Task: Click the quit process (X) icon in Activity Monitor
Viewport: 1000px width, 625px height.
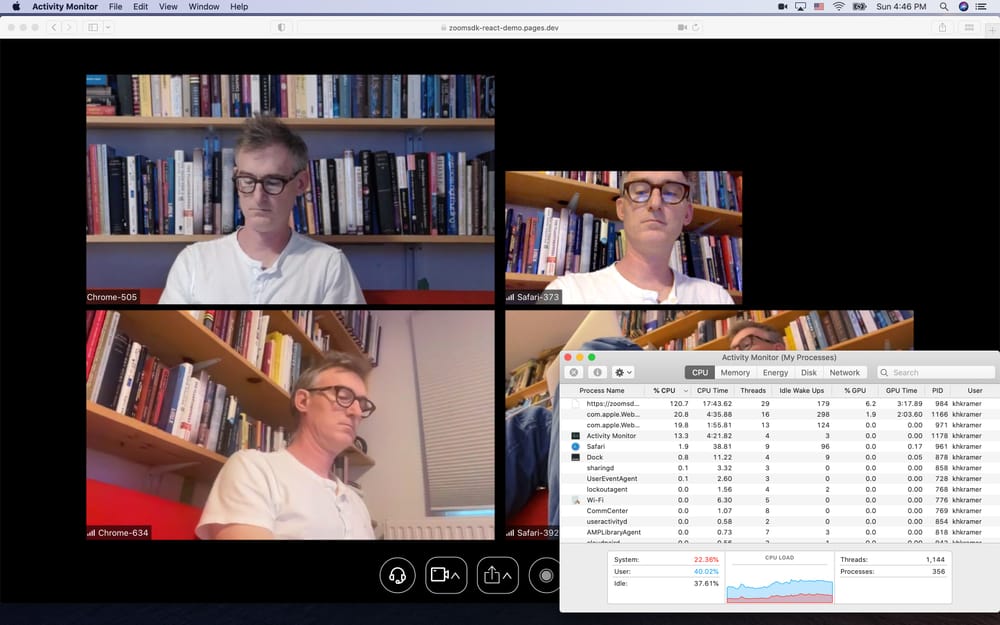Action: coord(573,371)
